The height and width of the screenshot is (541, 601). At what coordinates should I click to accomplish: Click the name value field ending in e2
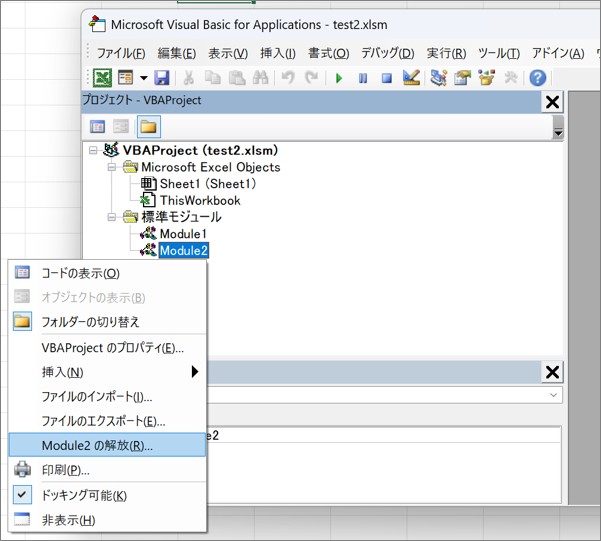tap(384, 435)
